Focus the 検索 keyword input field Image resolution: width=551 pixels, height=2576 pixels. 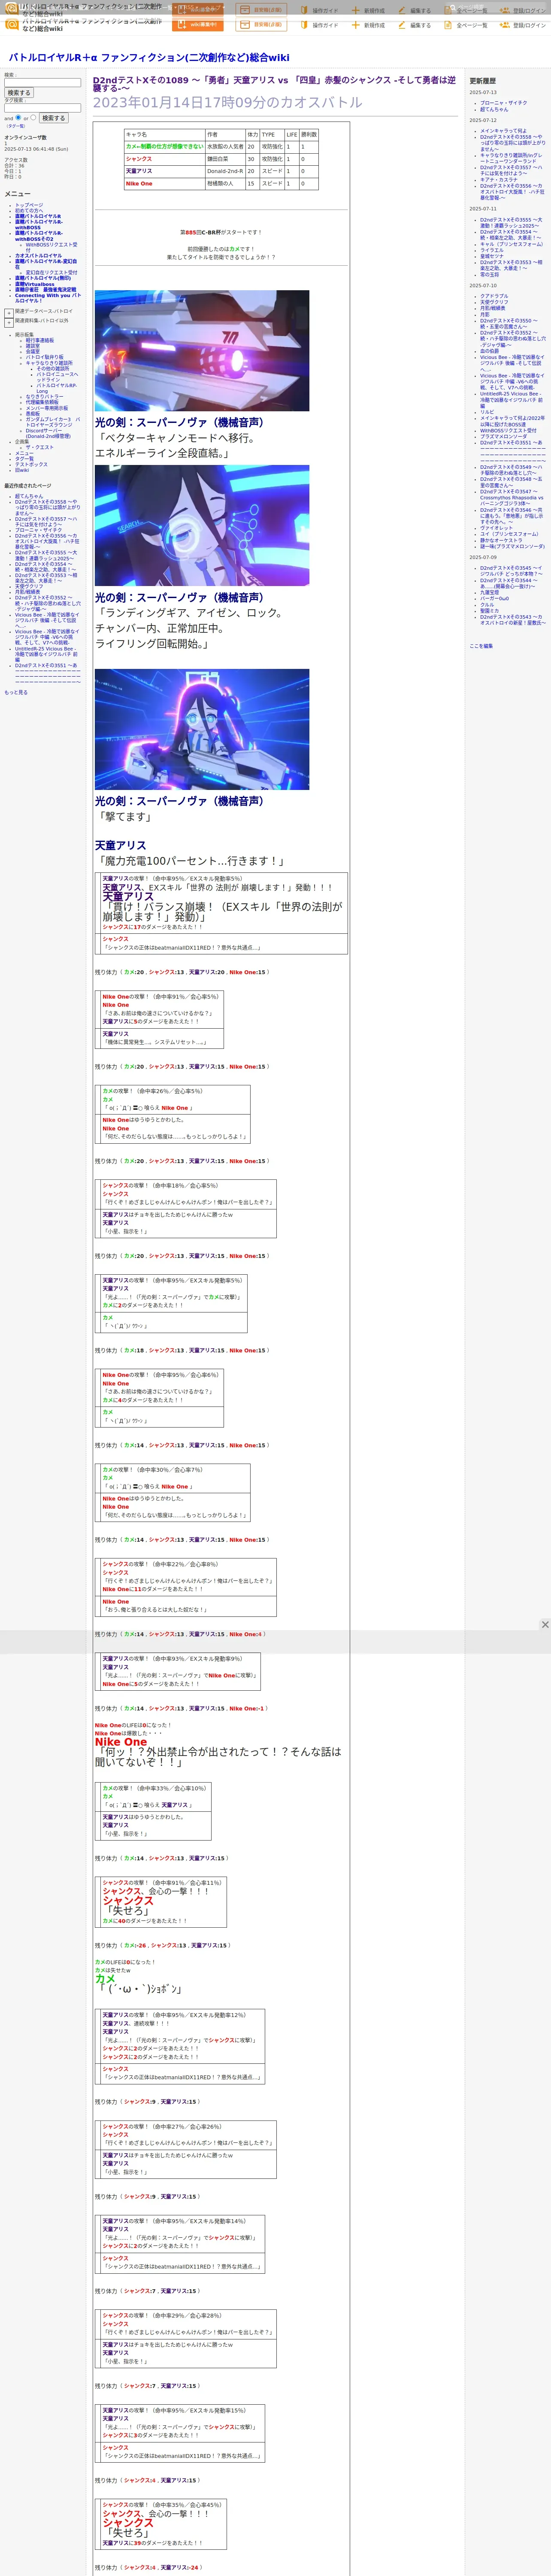tap(42, 83)
